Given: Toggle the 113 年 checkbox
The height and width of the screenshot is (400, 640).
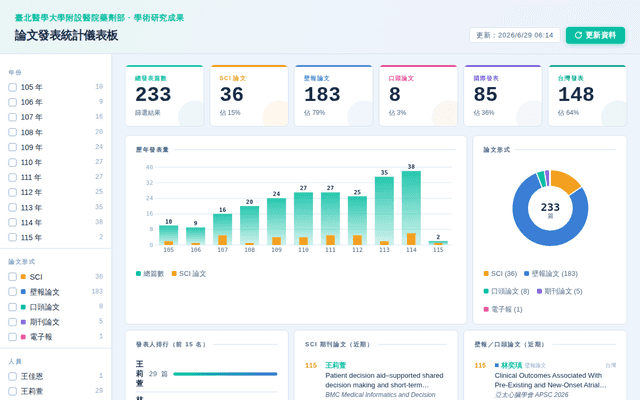Looking at the screenshot, I should pyautogui.click(x=13, y=207).
